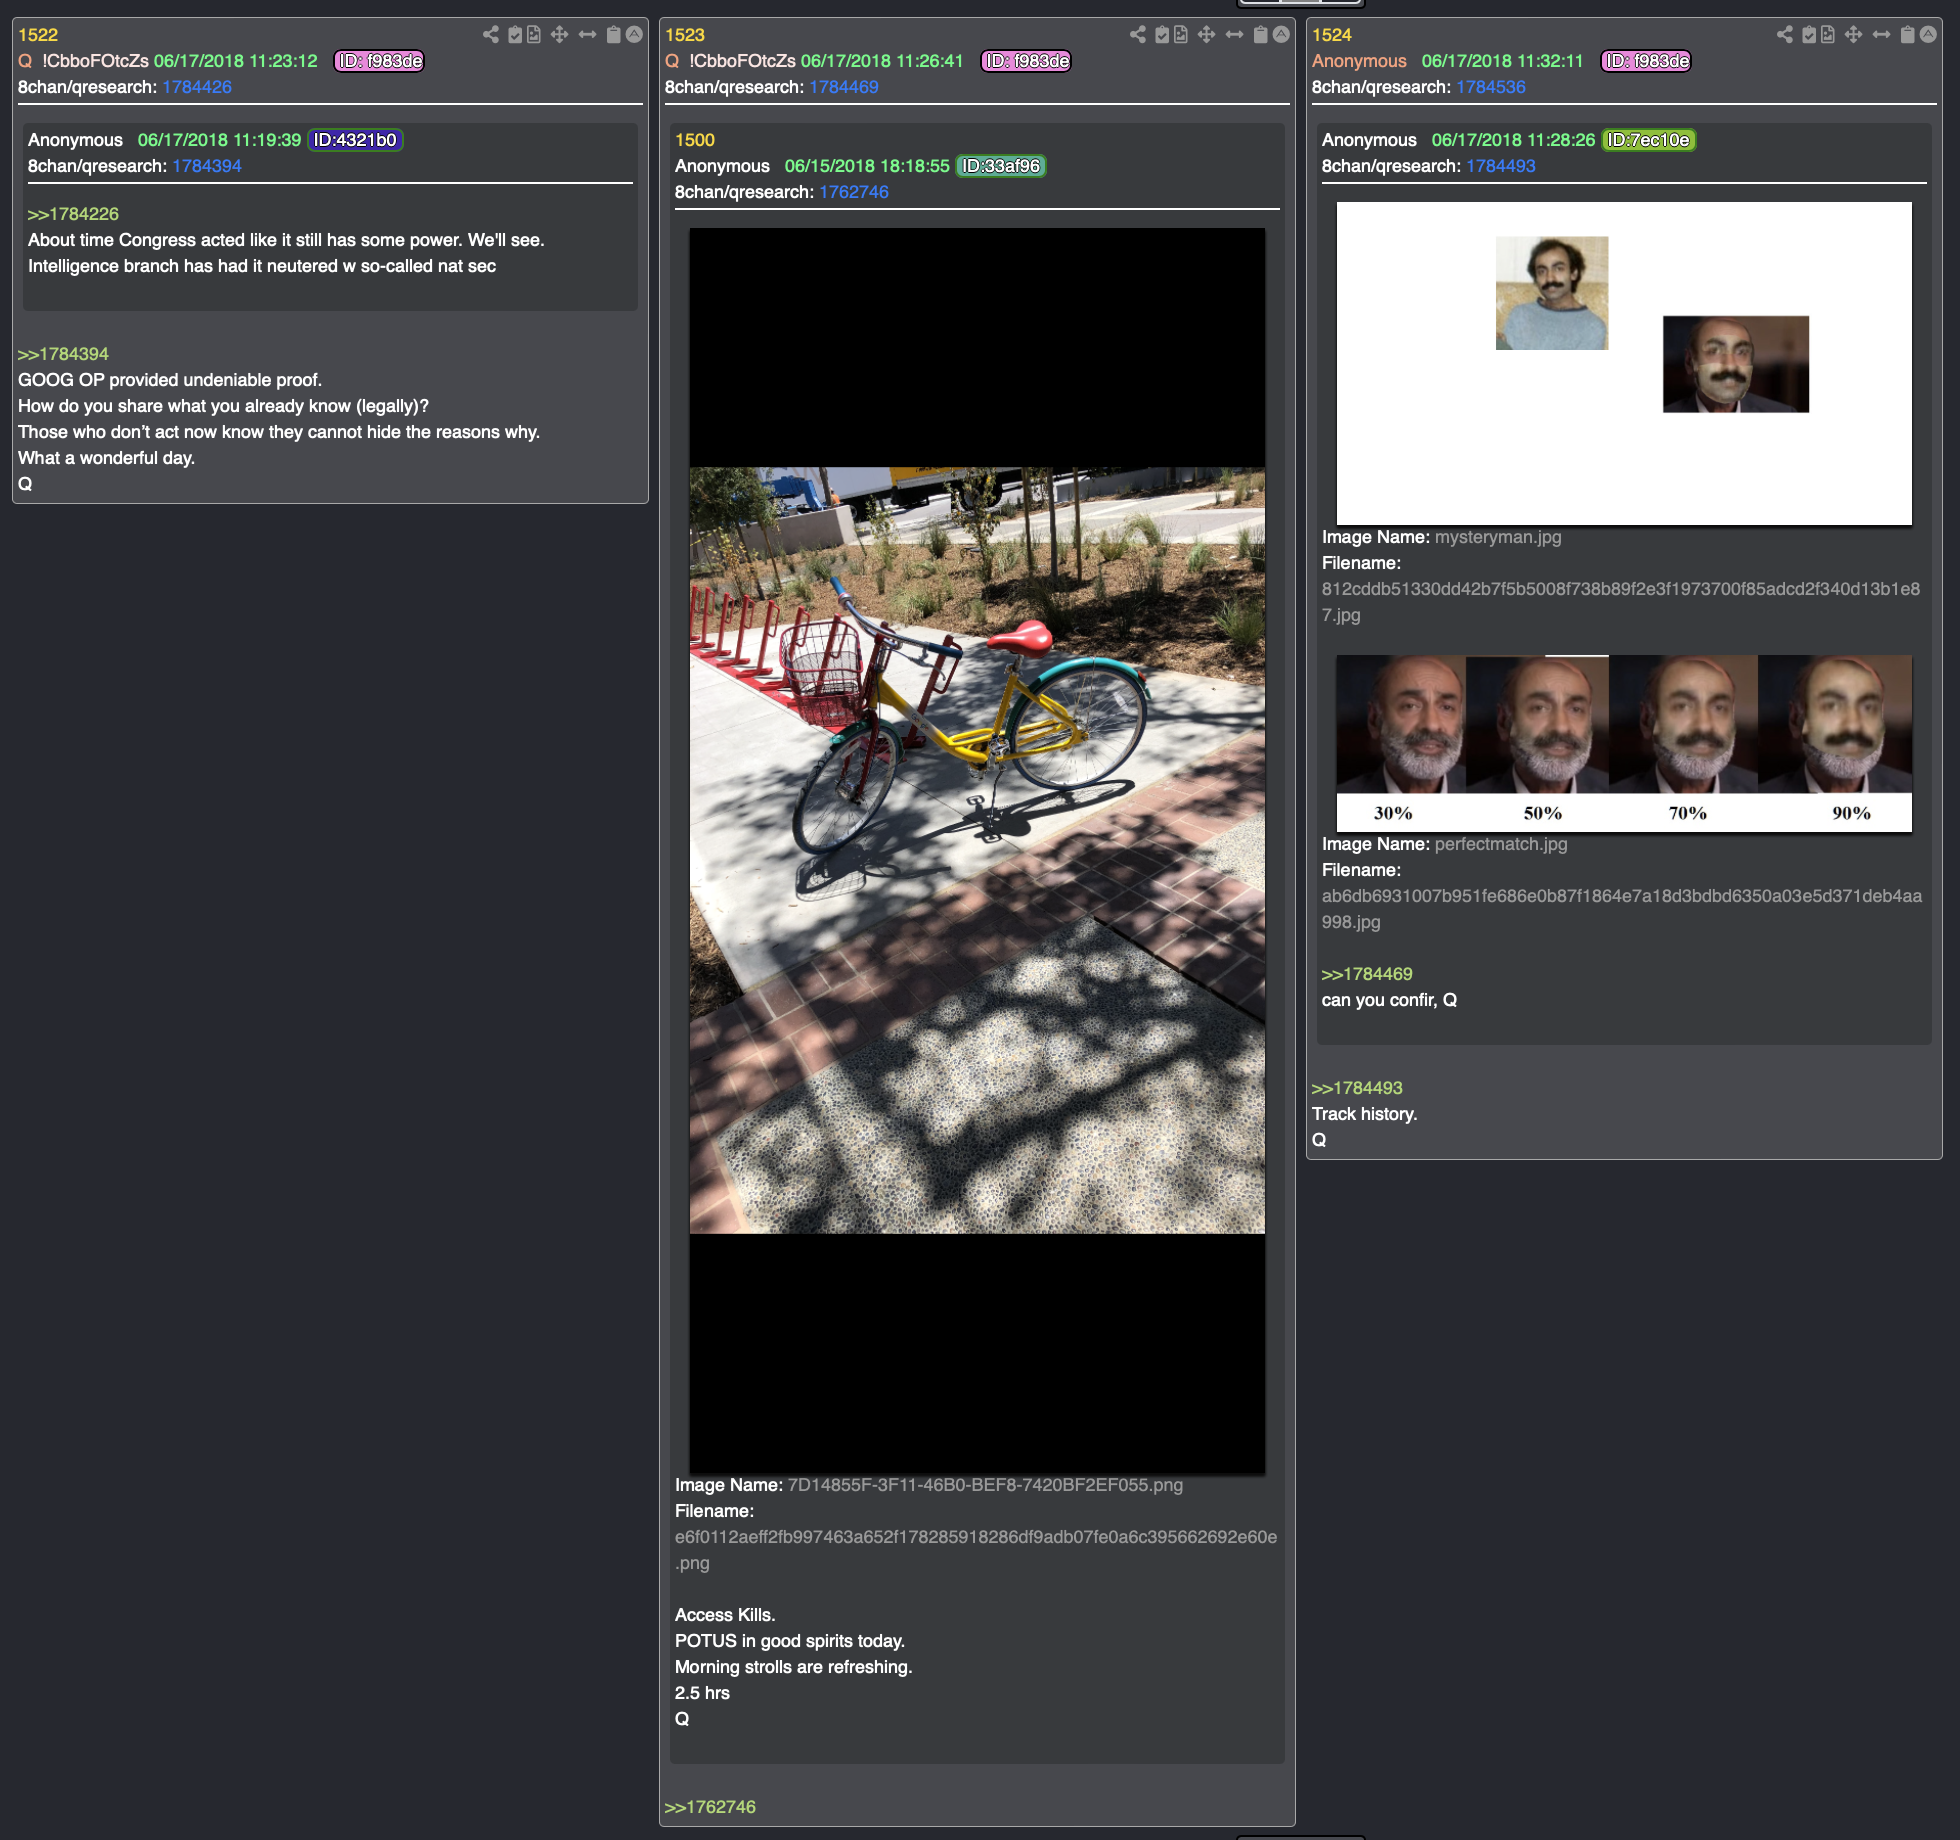
Task: Click the pink ID f983de badge on post 1524
Action: pyautogui.click(x=1646, y=61)
